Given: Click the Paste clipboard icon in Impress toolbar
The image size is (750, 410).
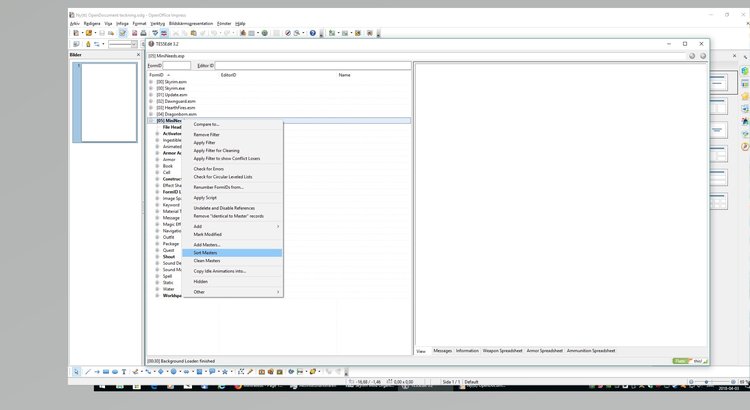Looking at the screenshot, I should [x=193, y=33].
